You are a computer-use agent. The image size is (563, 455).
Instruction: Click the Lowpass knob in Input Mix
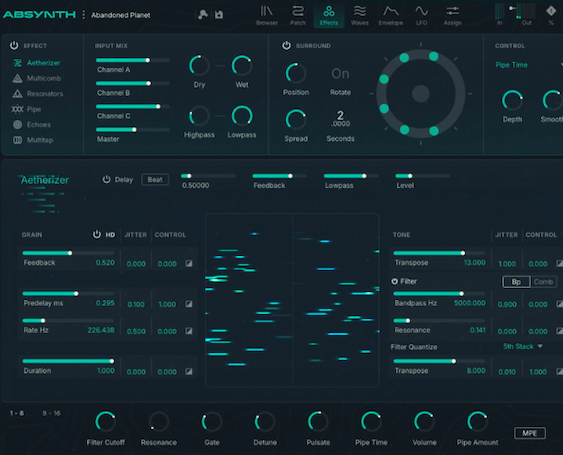coord(242,116)
